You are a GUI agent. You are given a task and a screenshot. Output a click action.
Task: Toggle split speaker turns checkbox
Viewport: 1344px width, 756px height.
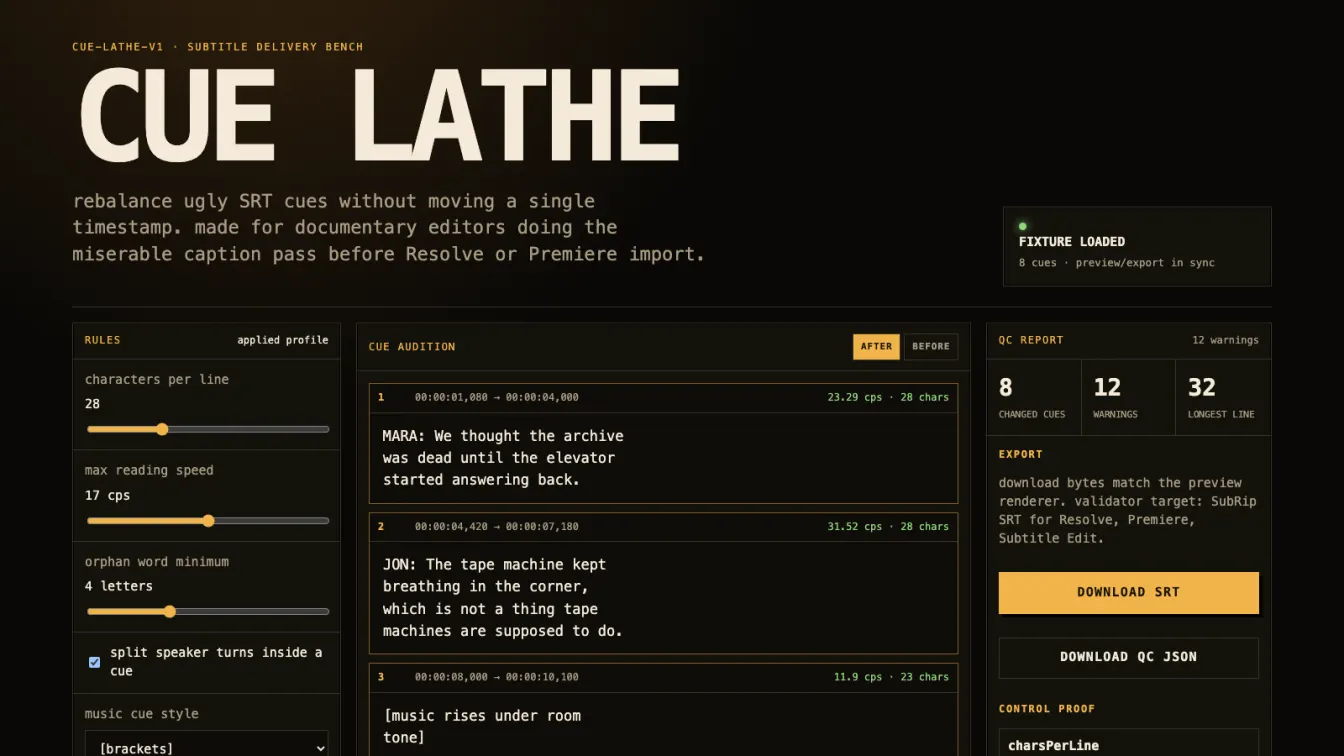[x=94, y=662]
